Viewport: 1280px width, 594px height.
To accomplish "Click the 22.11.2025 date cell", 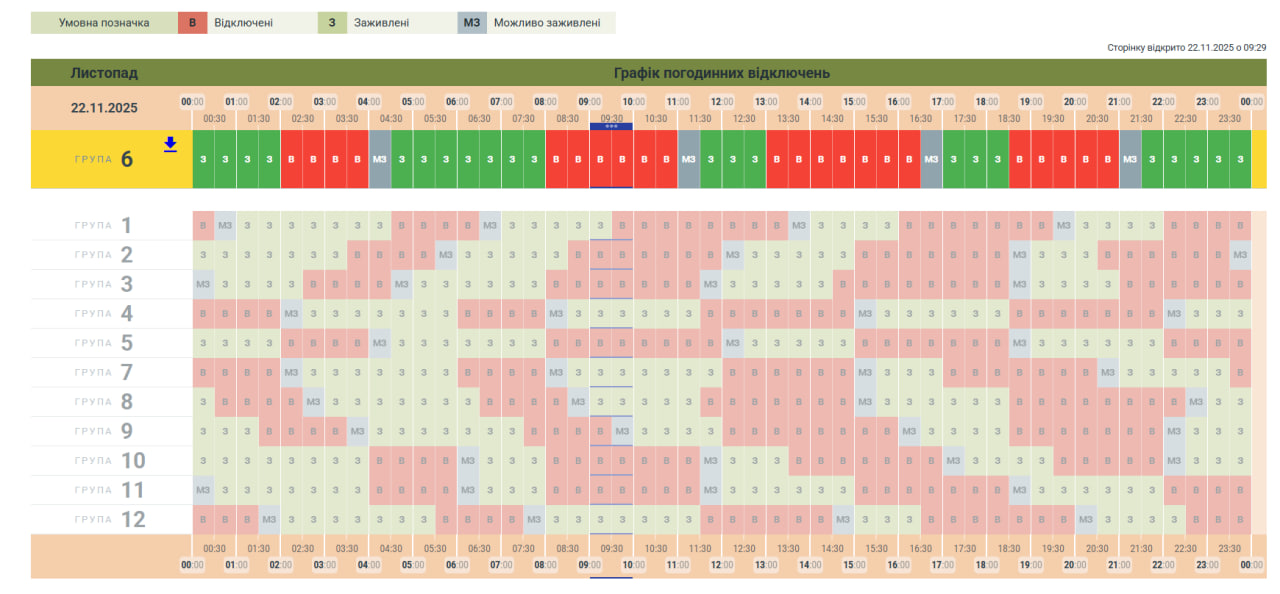I will 104,108.
